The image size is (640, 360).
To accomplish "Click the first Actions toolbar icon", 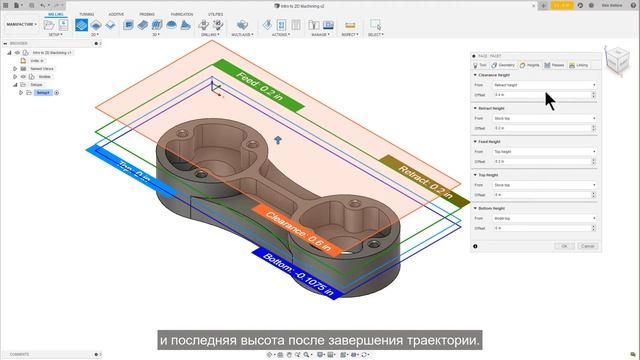I will point(267,25).
